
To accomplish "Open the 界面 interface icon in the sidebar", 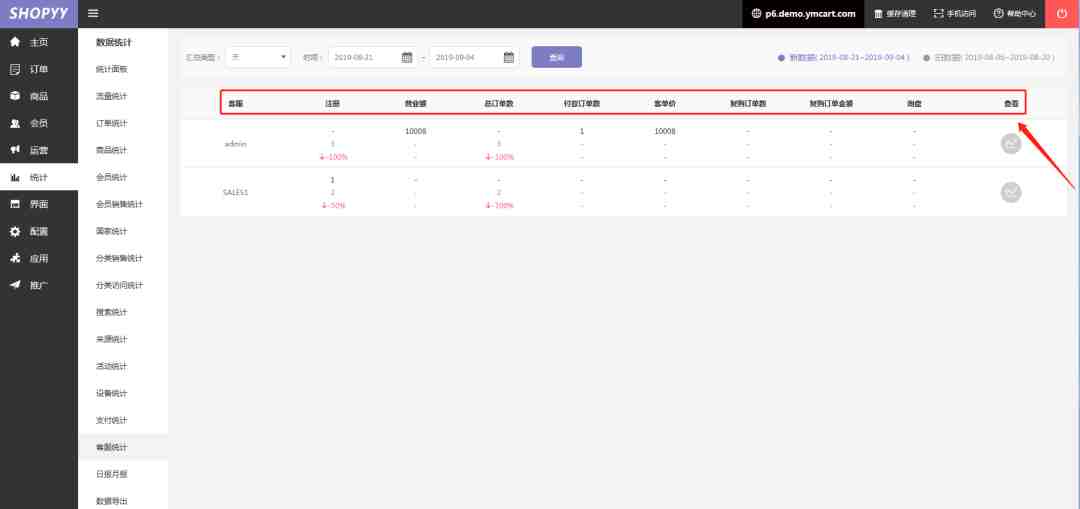I will (x=14, y=204).
